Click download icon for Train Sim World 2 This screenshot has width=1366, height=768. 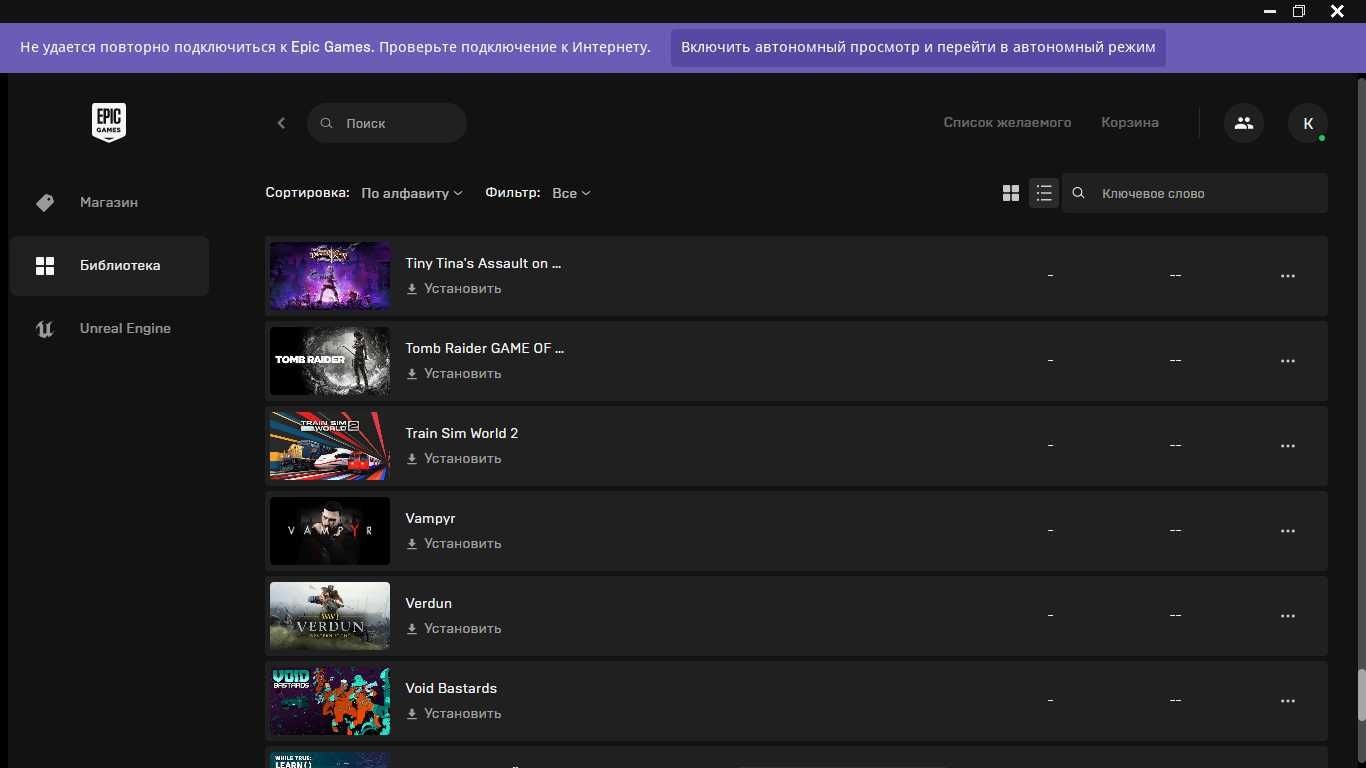[412, 459]
